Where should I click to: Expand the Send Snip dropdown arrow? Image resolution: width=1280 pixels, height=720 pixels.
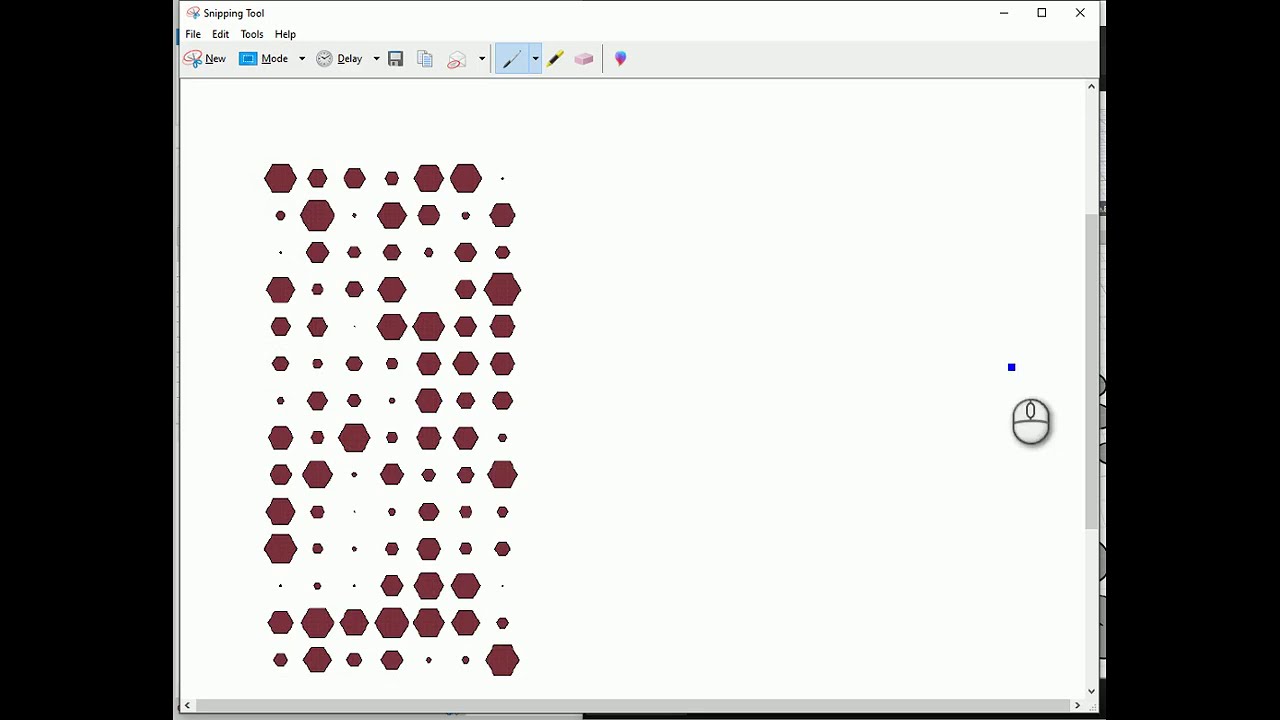coord(482,59)
